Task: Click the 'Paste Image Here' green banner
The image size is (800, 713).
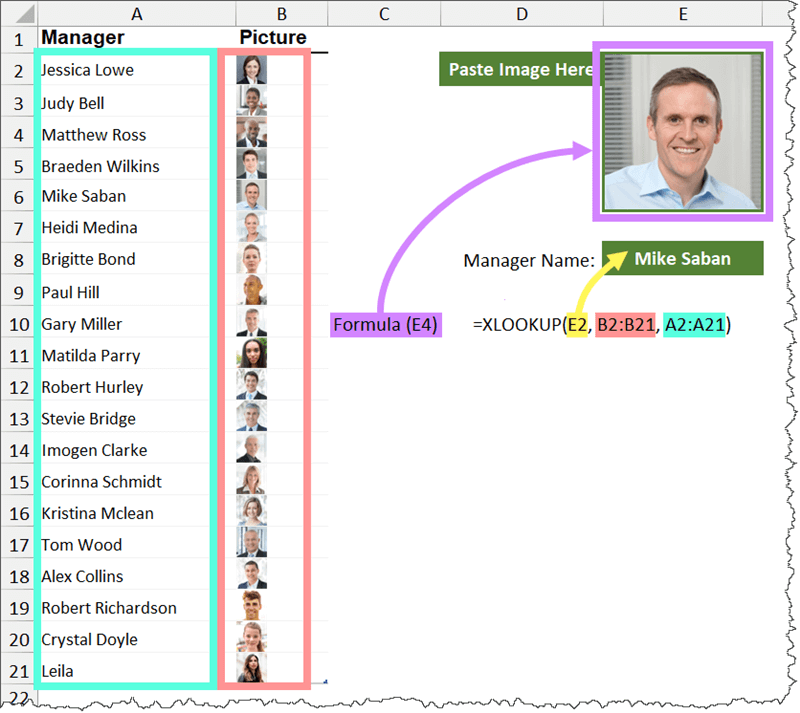Action: pyautogui.click(x=520, y=69)
